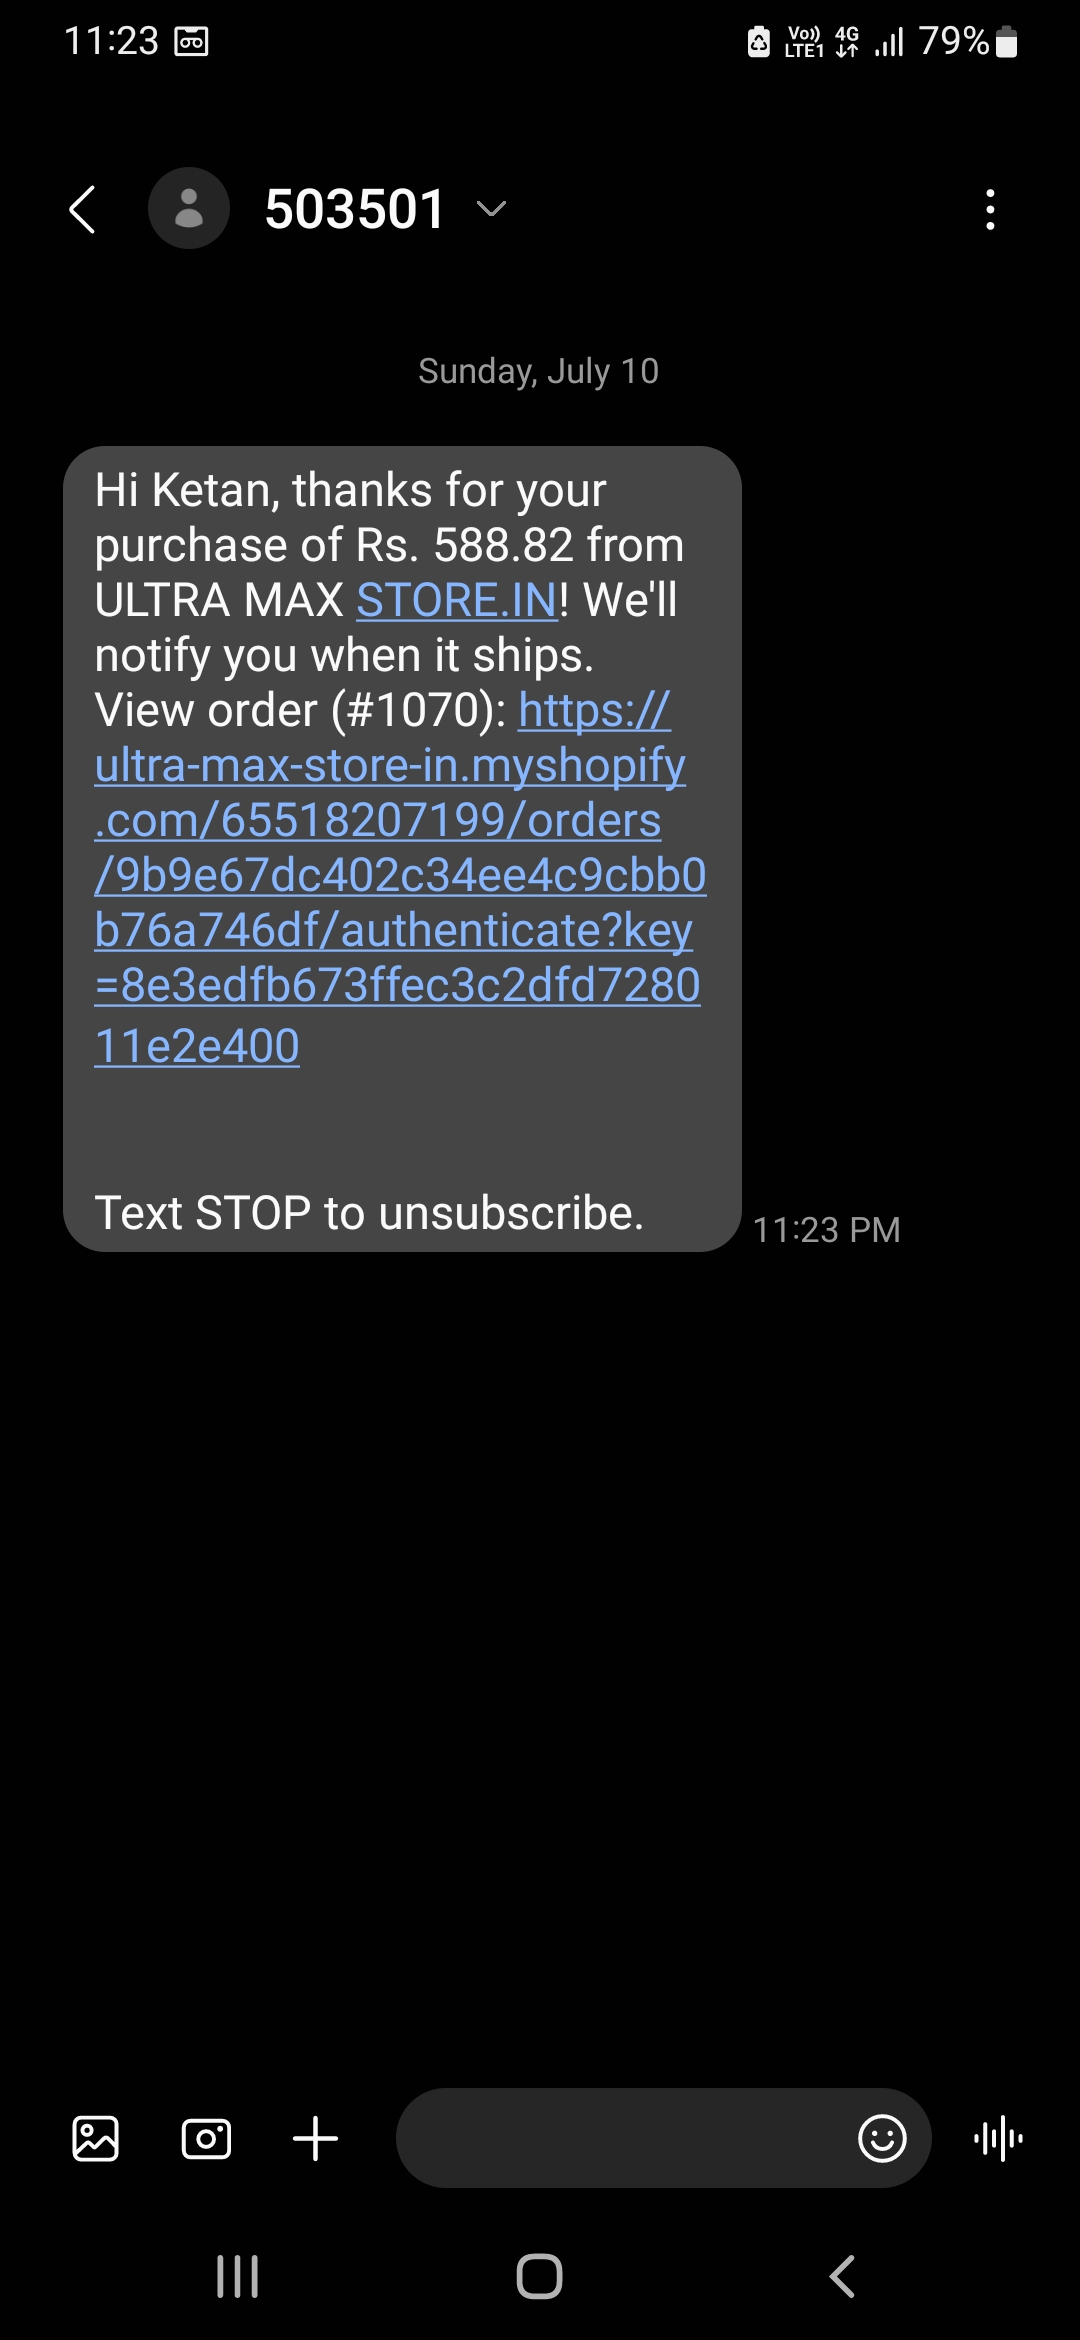Go back to the conversation list

pyautogui.click(x=83, y=210)
